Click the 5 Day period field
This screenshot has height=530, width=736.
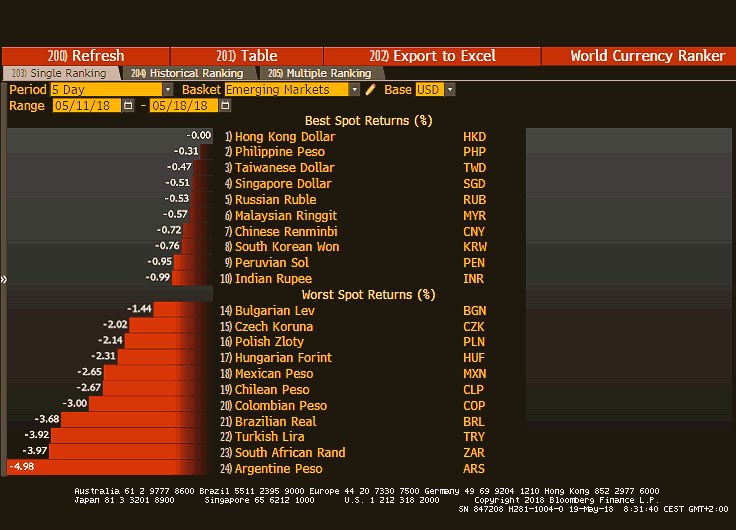pyautogui.click(x=107, y=90)
